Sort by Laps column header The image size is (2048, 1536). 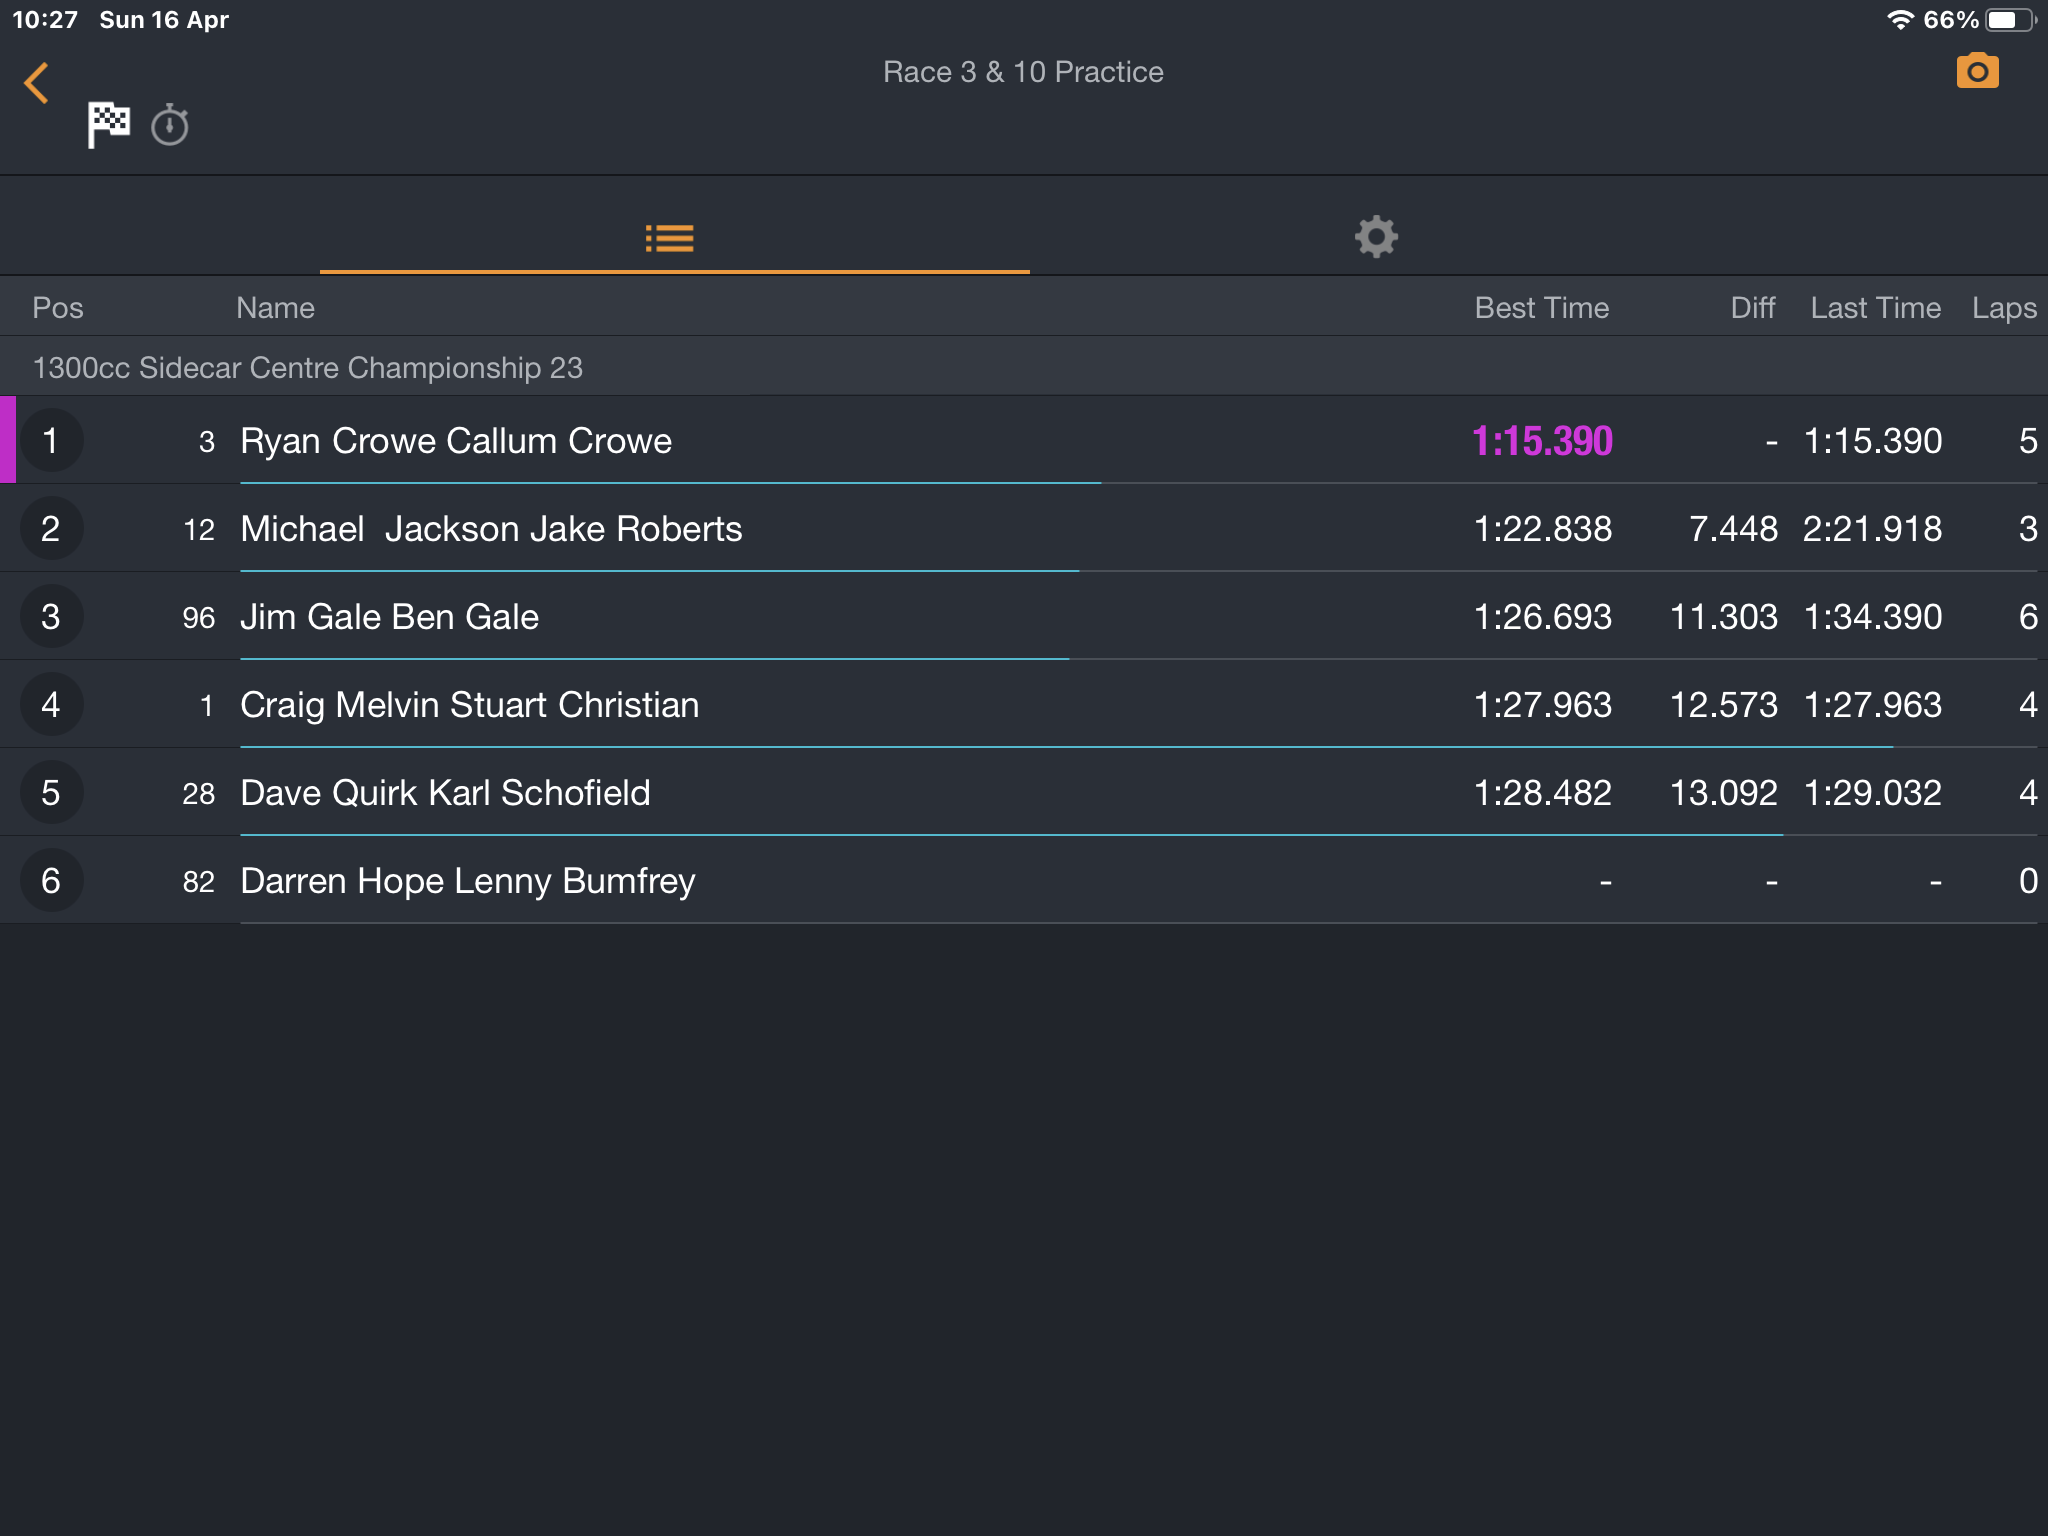click(2004, 308)
